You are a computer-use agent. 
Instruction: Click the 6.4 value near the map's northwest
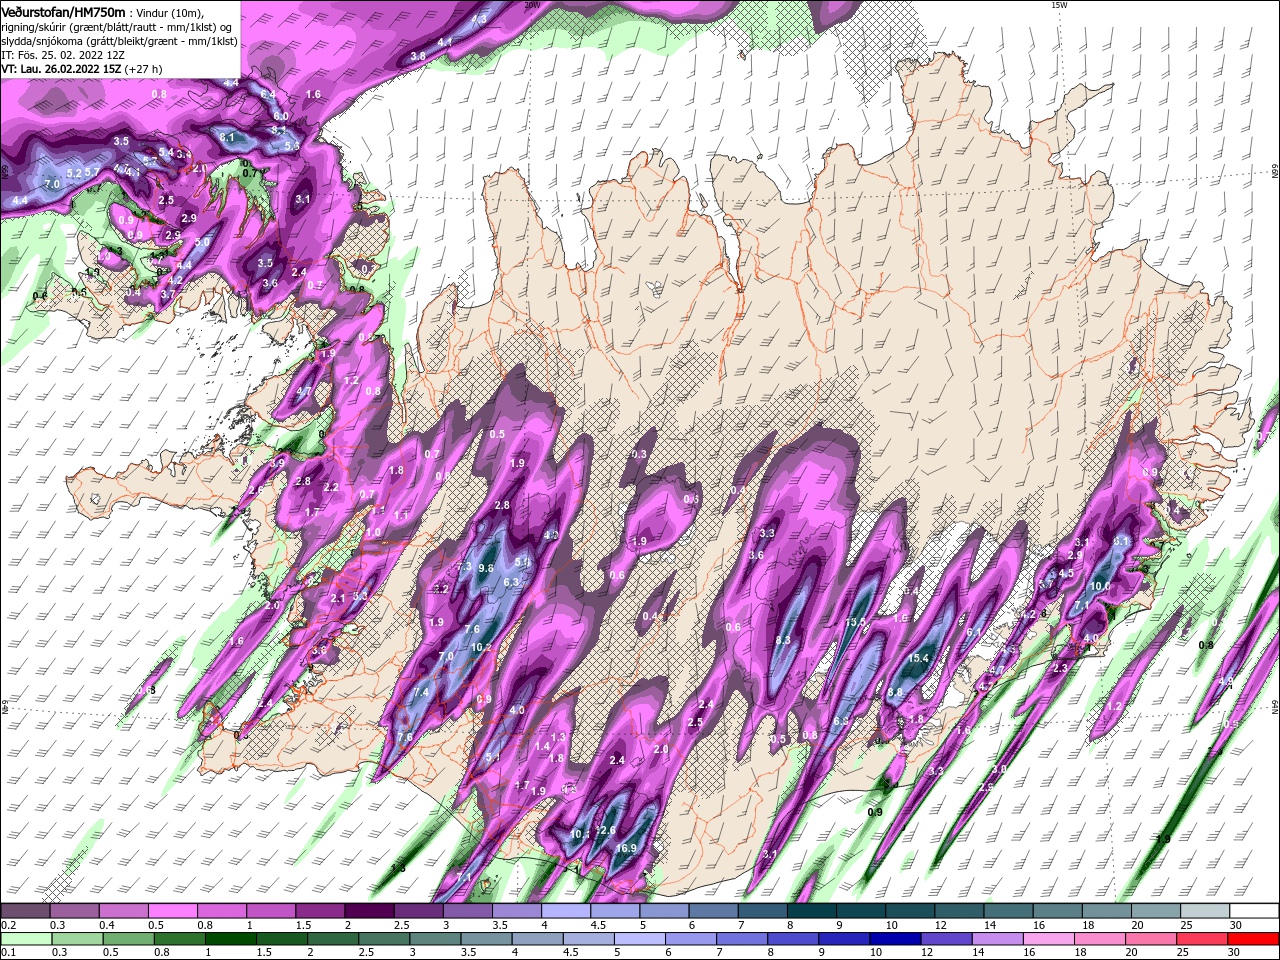tap(268, 94)
